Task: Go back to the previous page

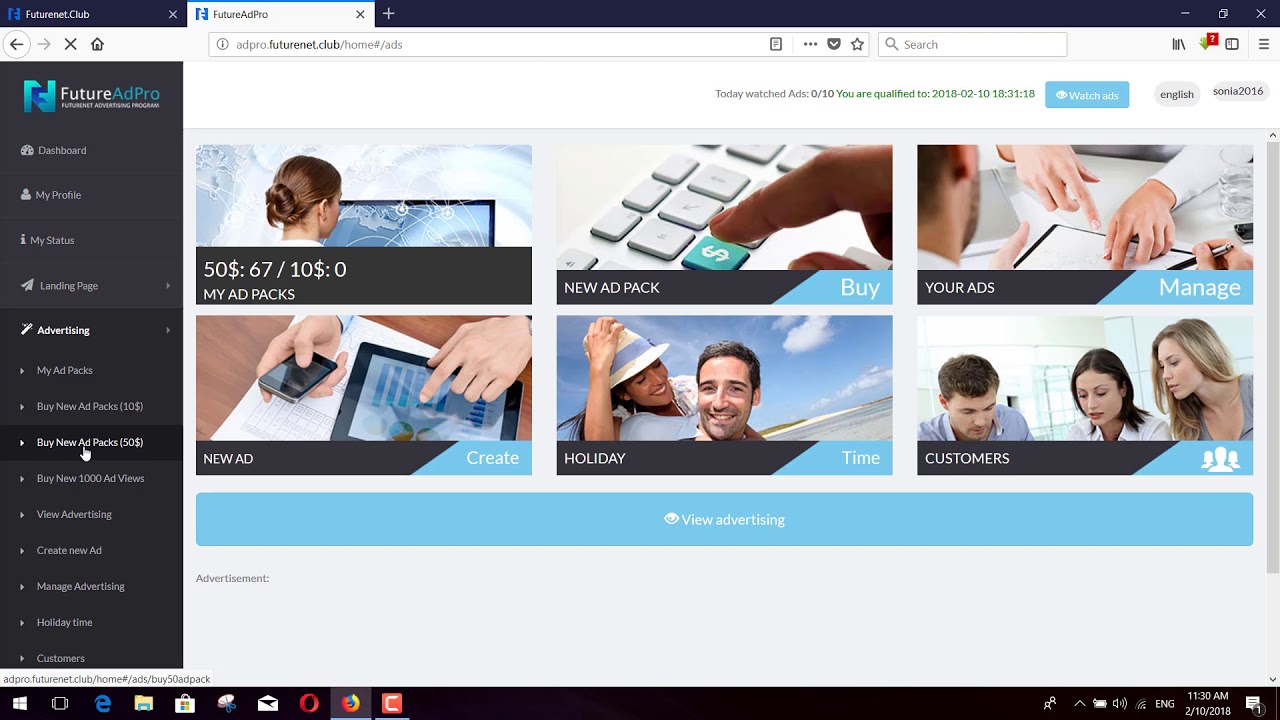Action: [x=16, y=44]
